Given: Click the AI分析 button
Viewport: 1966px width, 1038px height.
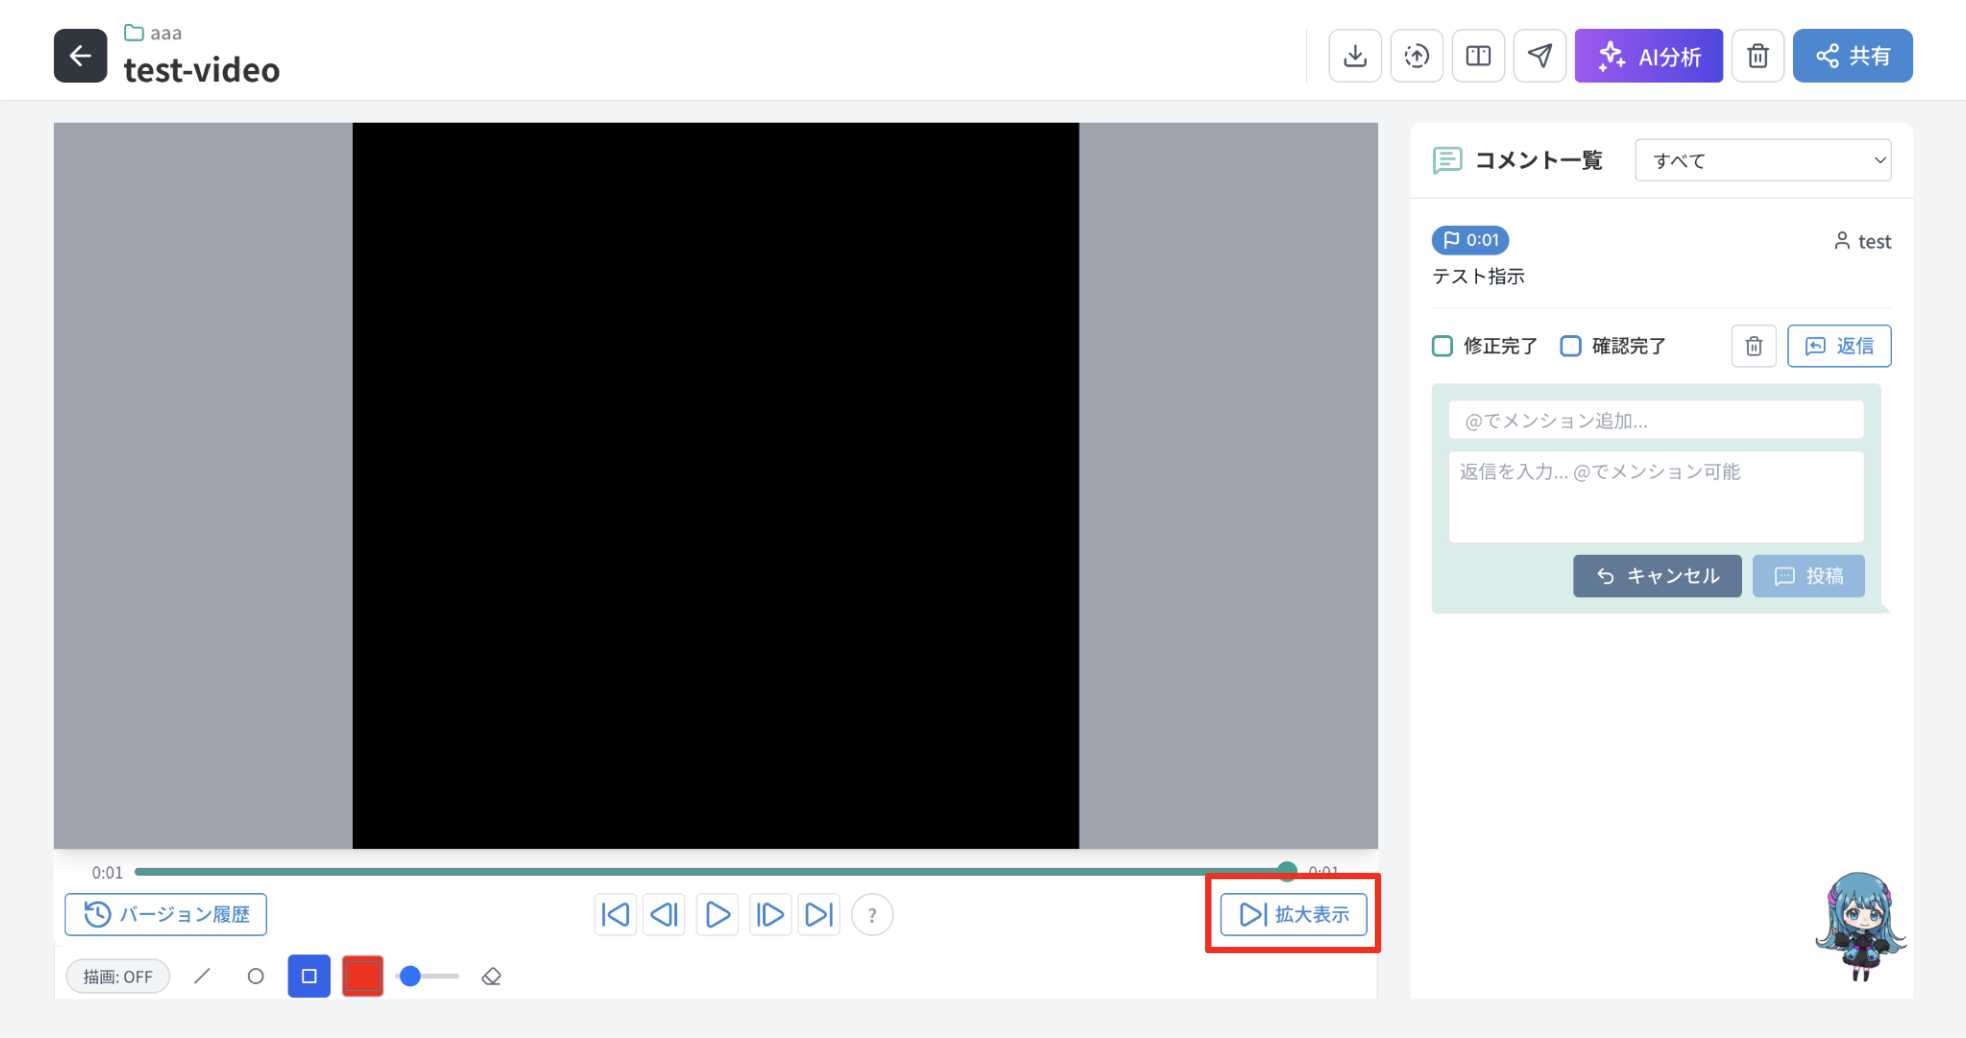Looking at the screenshot, I should (1649, 56).
